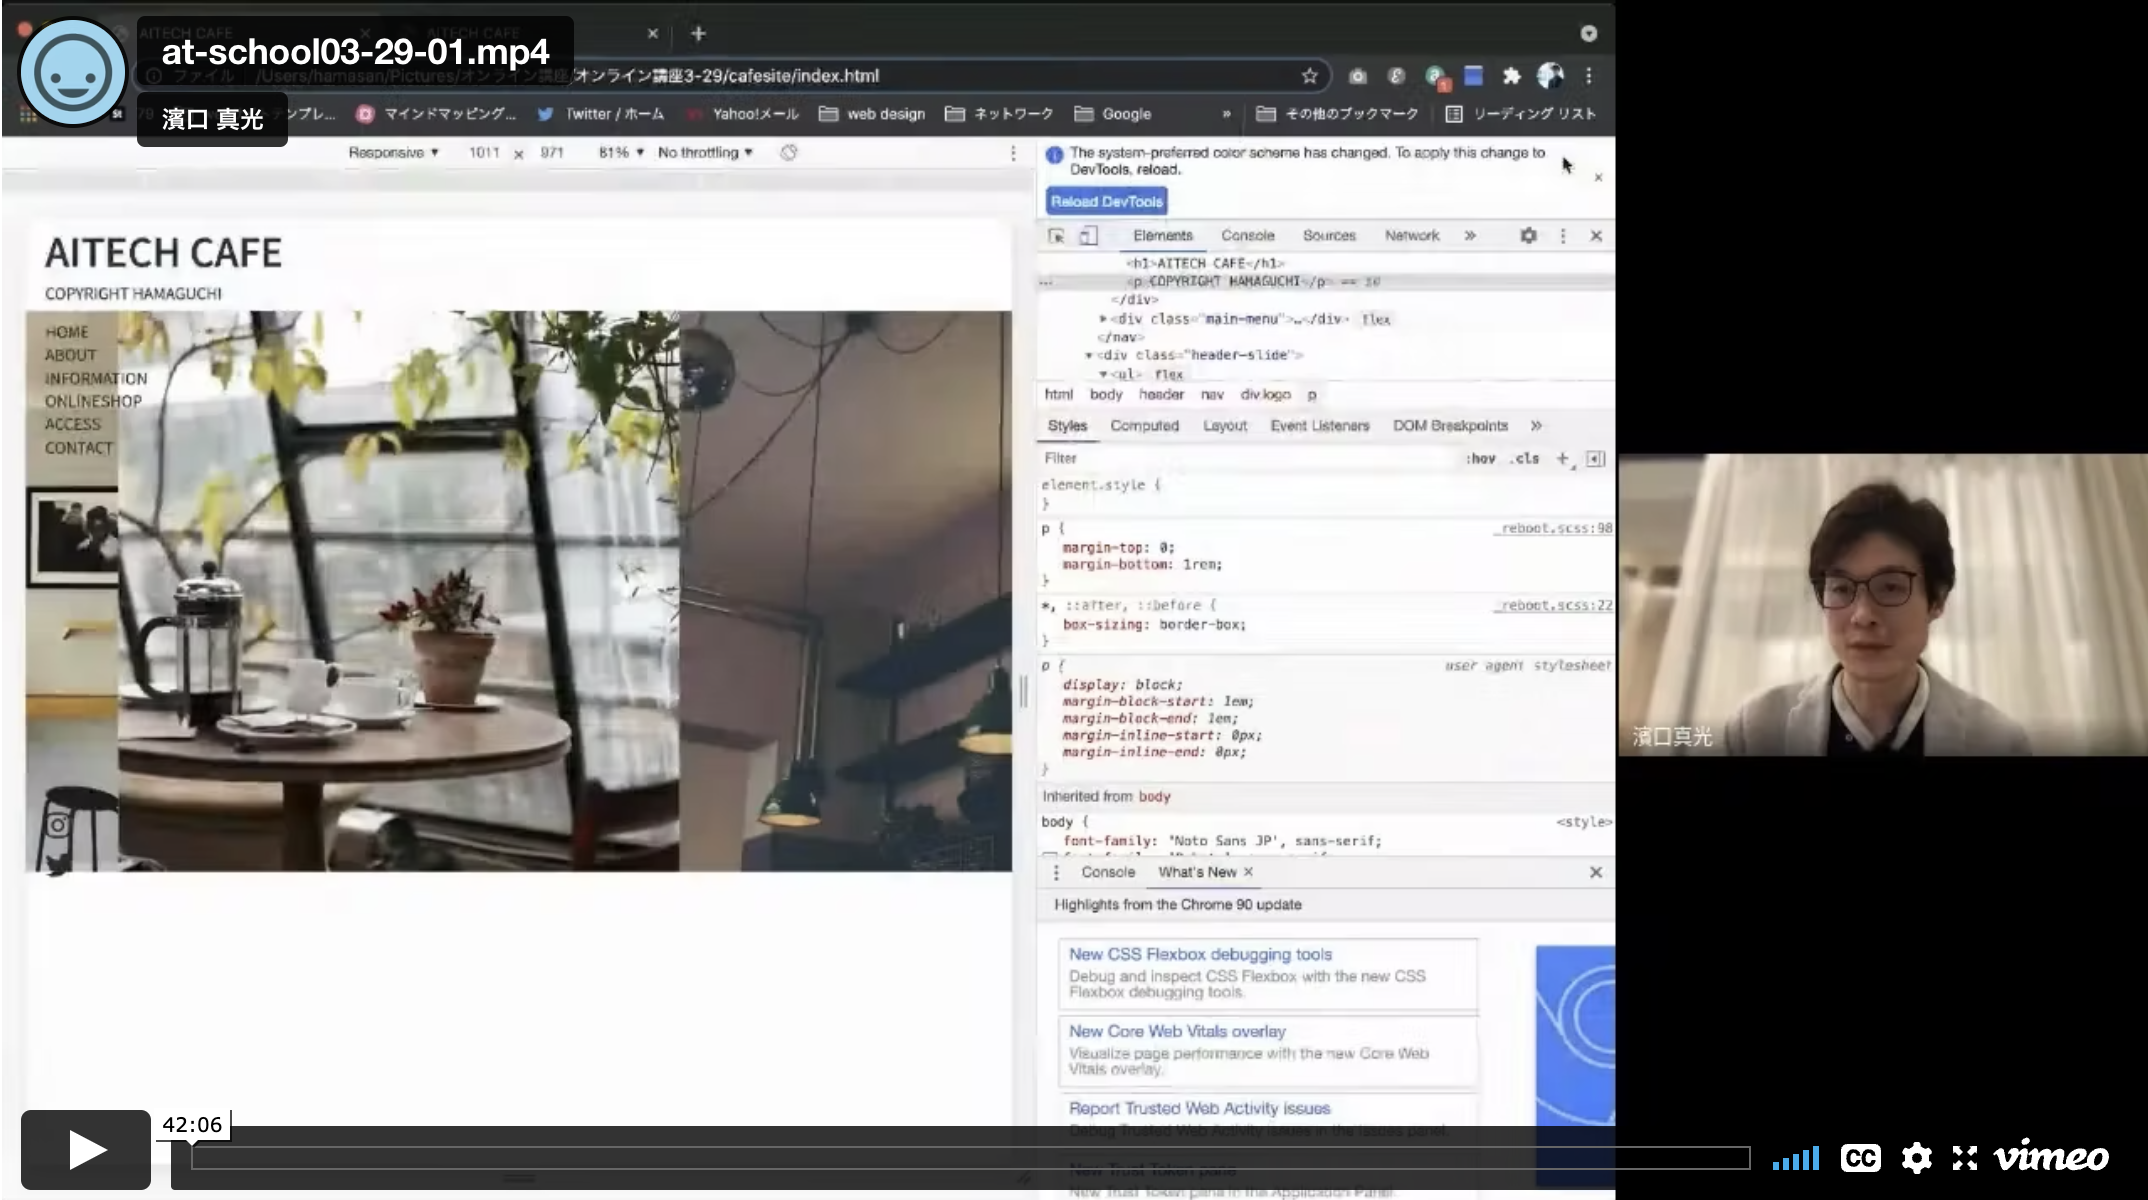The width and height of the screenshot is (2148, 1200).
Task: Seek along the video progress bar
Action: (970, 1158)
